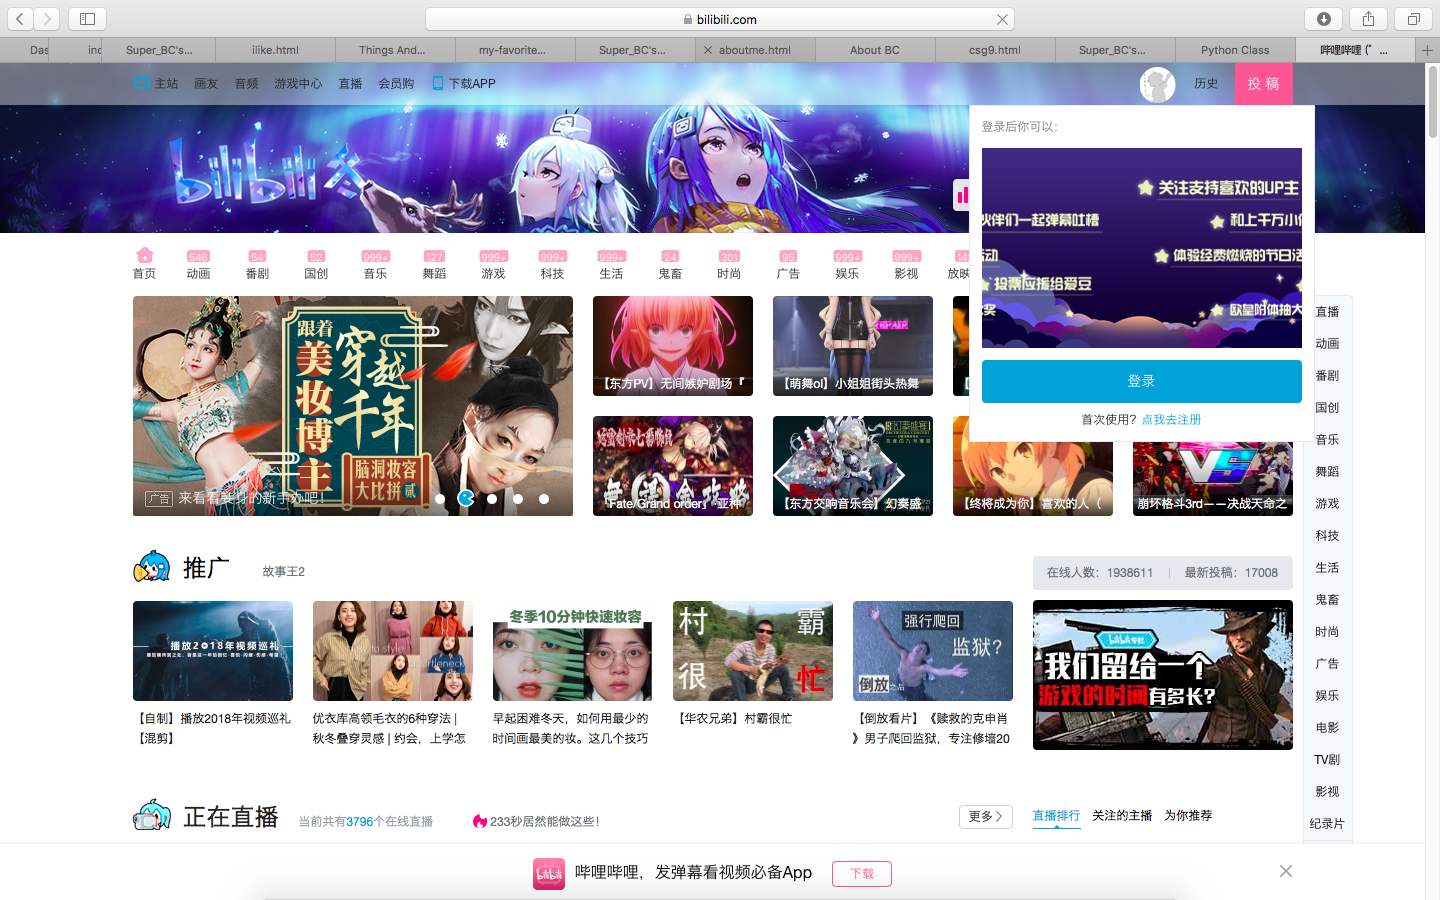The height and width of the screenshot is (900, 1440).
Task: Close the aboutme.html tab
Action: 708,50
